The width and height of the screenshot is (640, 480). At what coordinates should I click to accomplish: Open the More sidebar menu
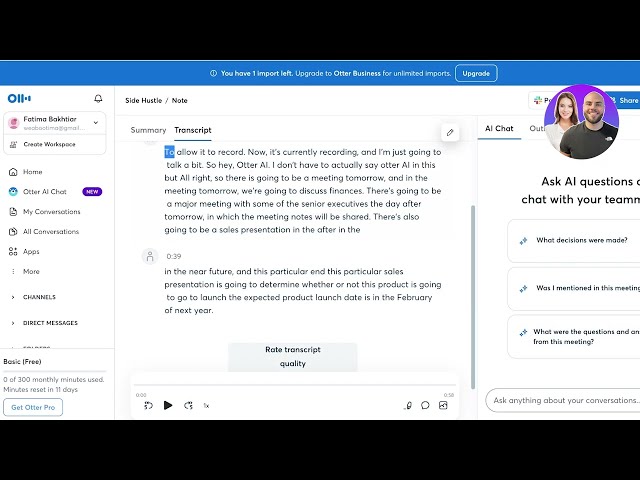click(x=31, y=271)
